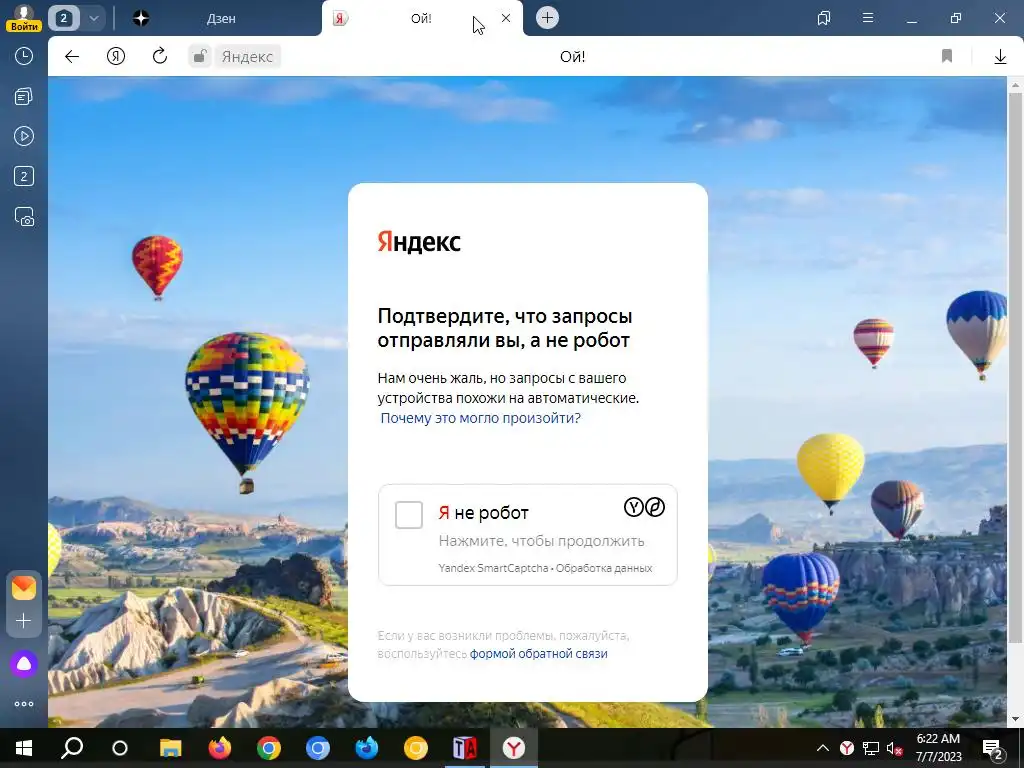This screenshot has height=768, width=1024.
Task: Click the scrollbar down arrow
Action: pyautogui.click(x=1015, y=720)
